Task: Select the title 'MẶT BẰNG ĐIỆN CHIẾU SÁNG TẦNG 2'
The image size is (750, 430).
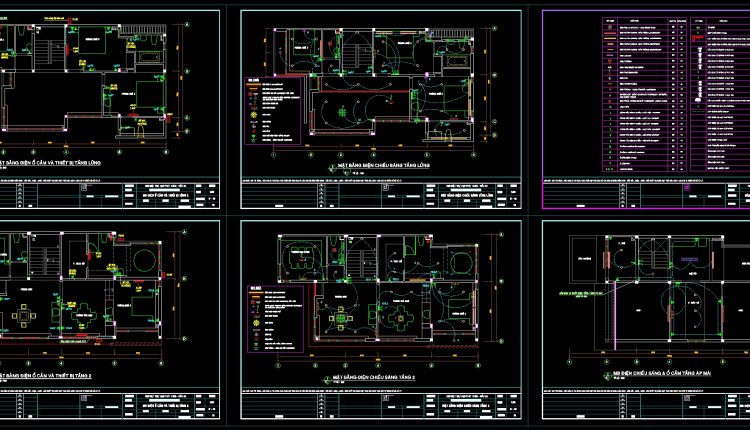Action: (x=374, y=377)
